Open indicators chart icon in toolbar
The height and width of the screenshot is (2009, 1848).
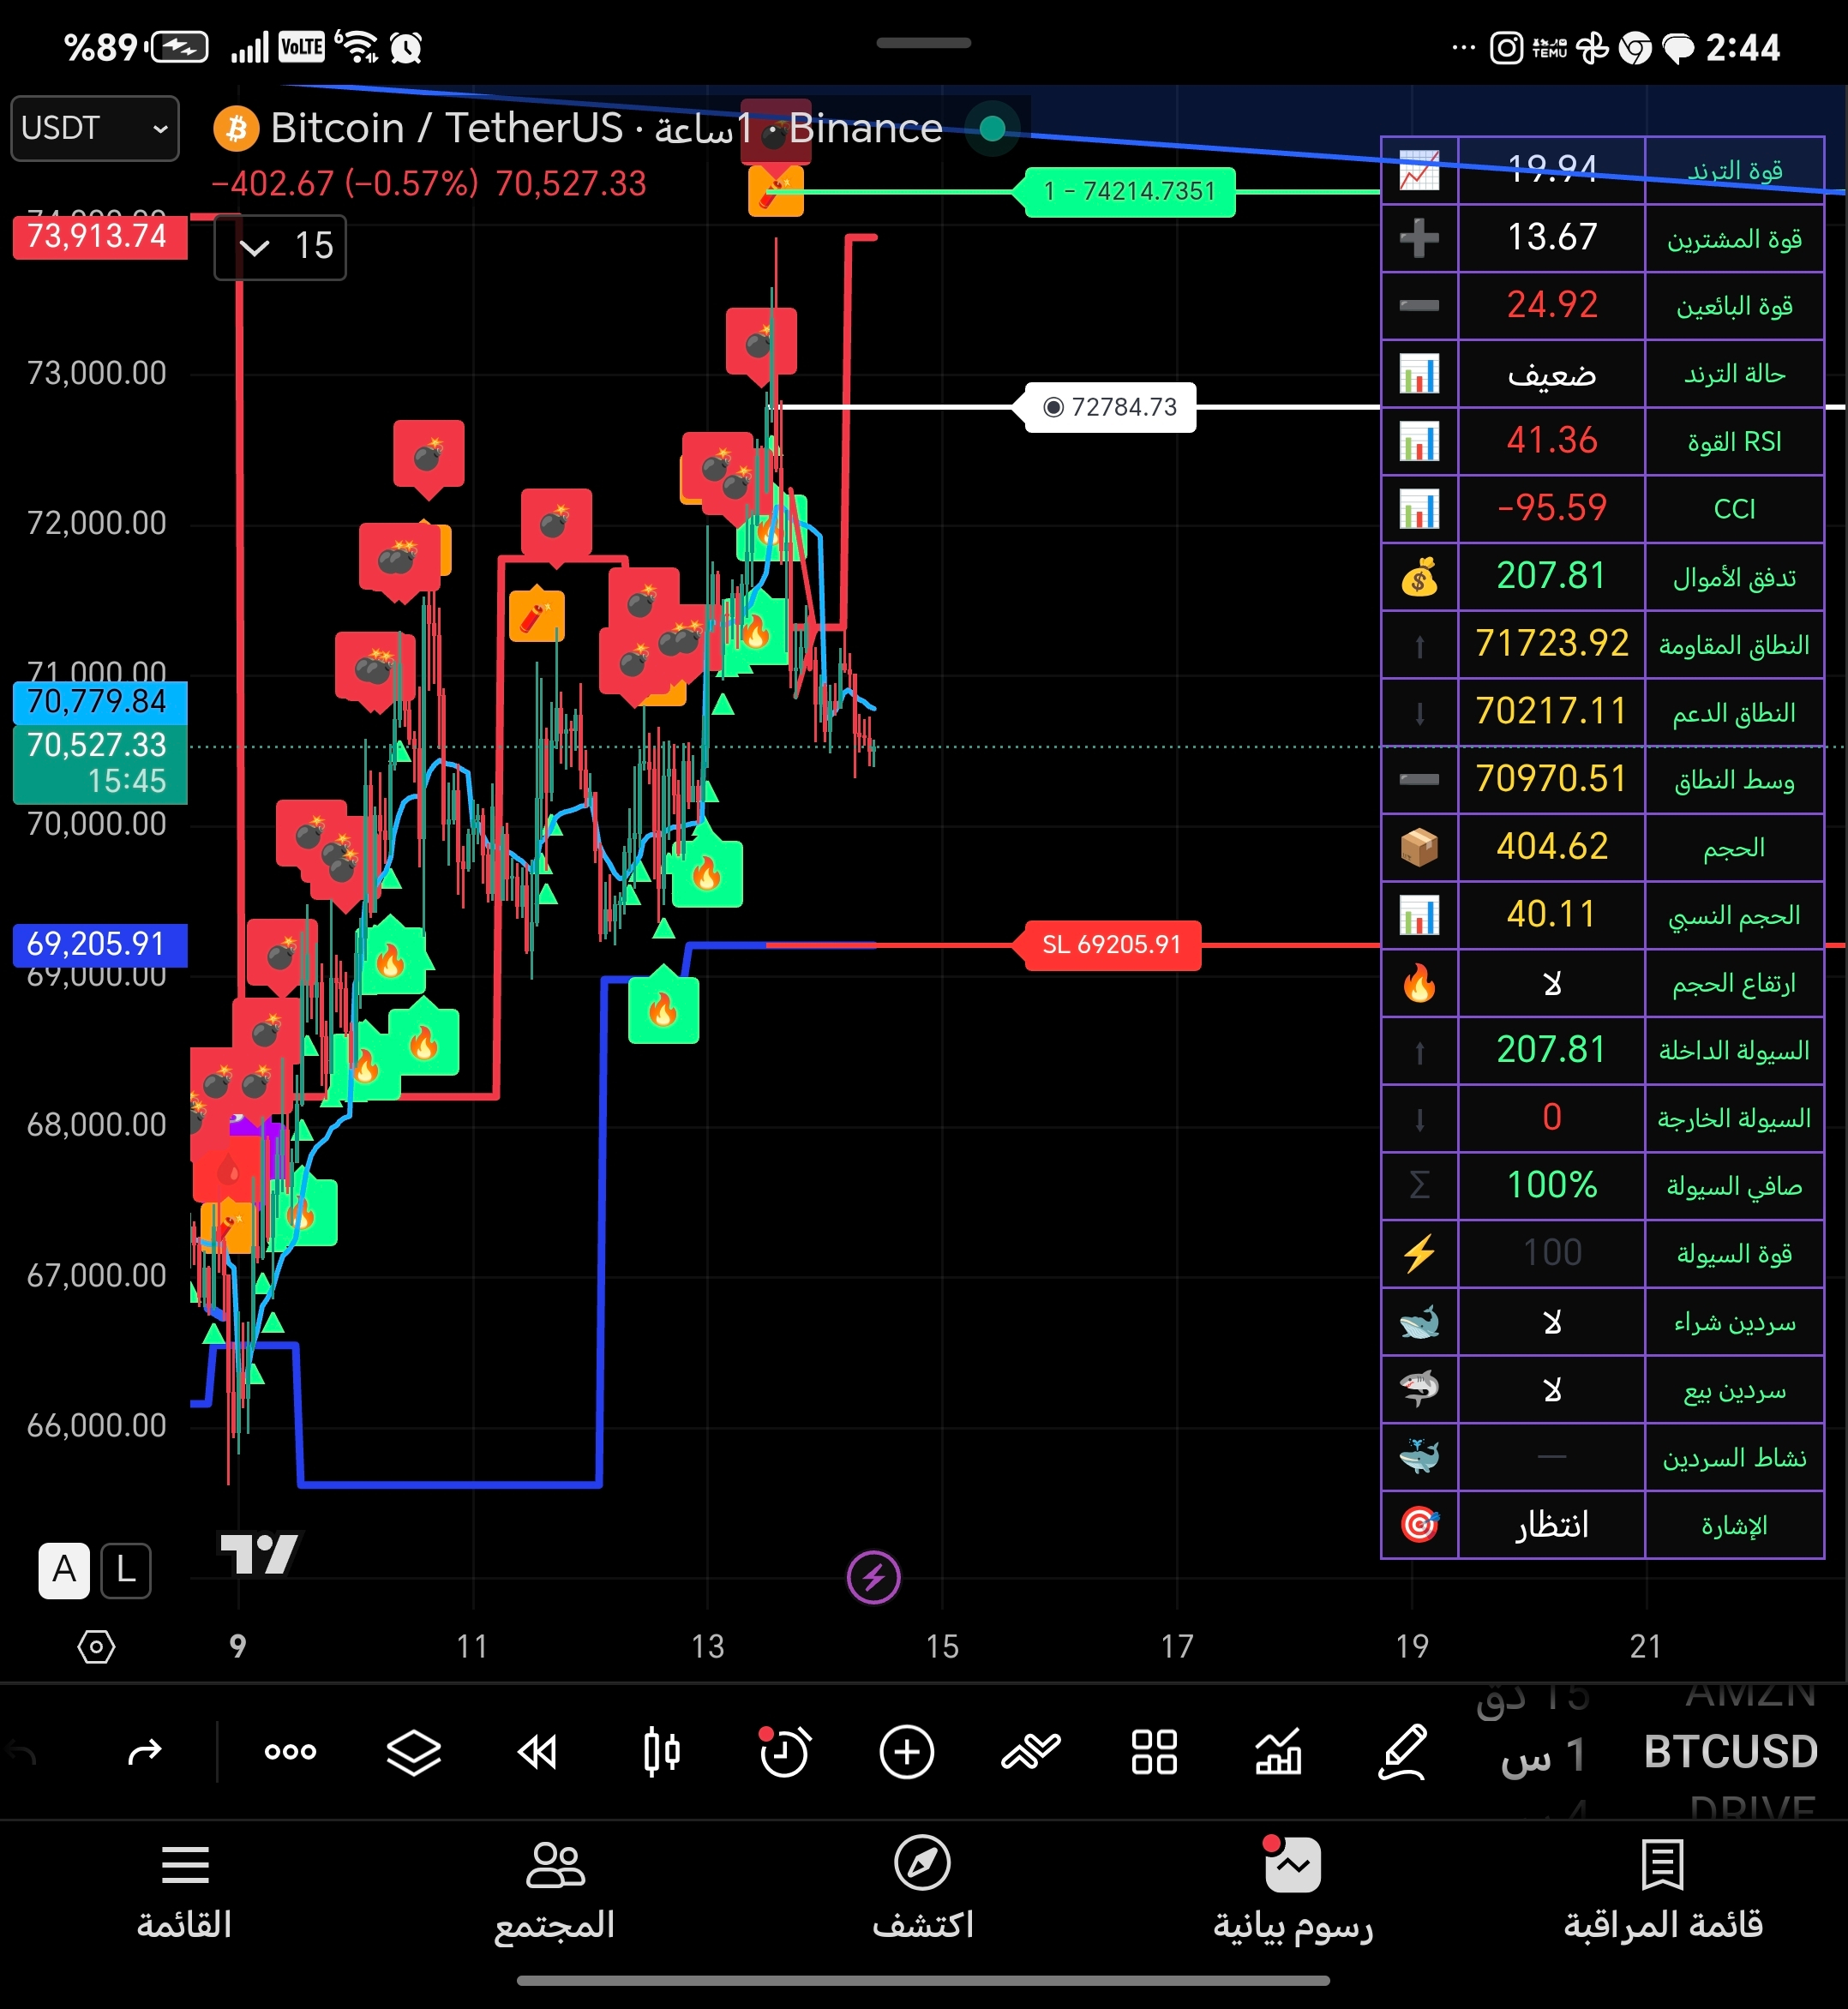[1278, 1752]
